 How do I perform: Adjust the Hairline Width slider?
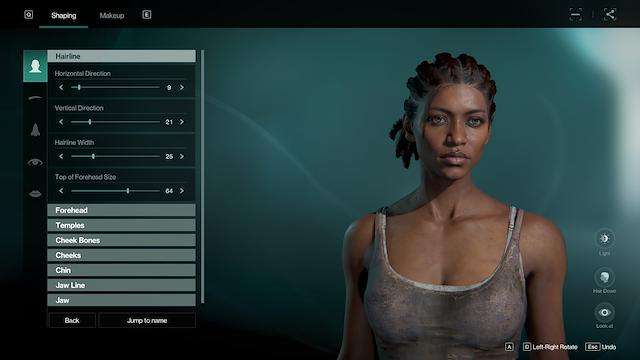pyautogui.click(x=116, y=156)
